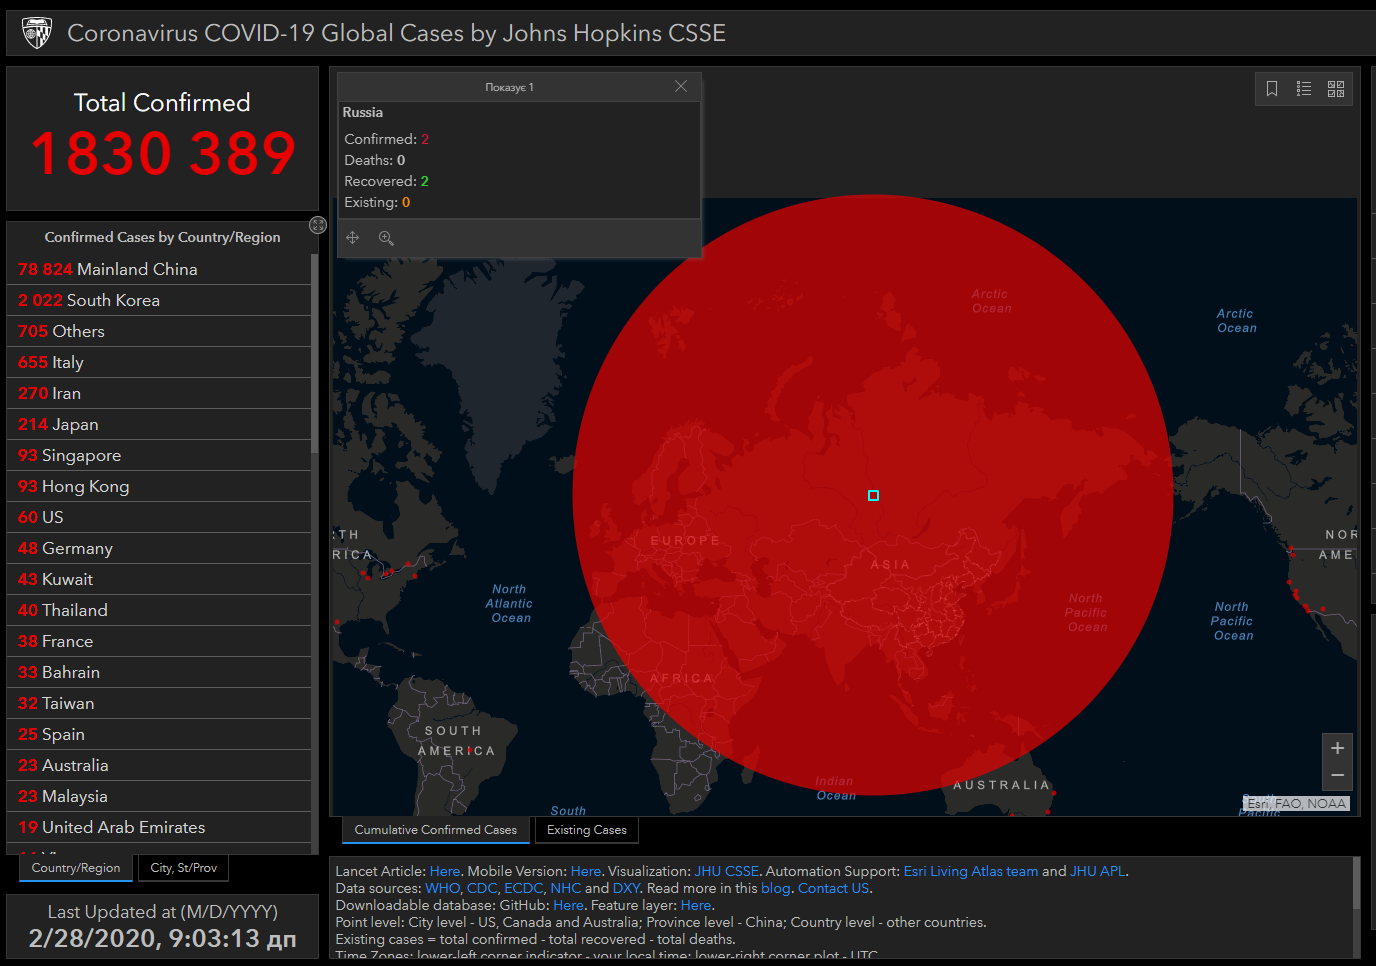This screenshot has width=1376, height=966.
Task: Zoom in on the map with the plus button
Action: 1337,748
